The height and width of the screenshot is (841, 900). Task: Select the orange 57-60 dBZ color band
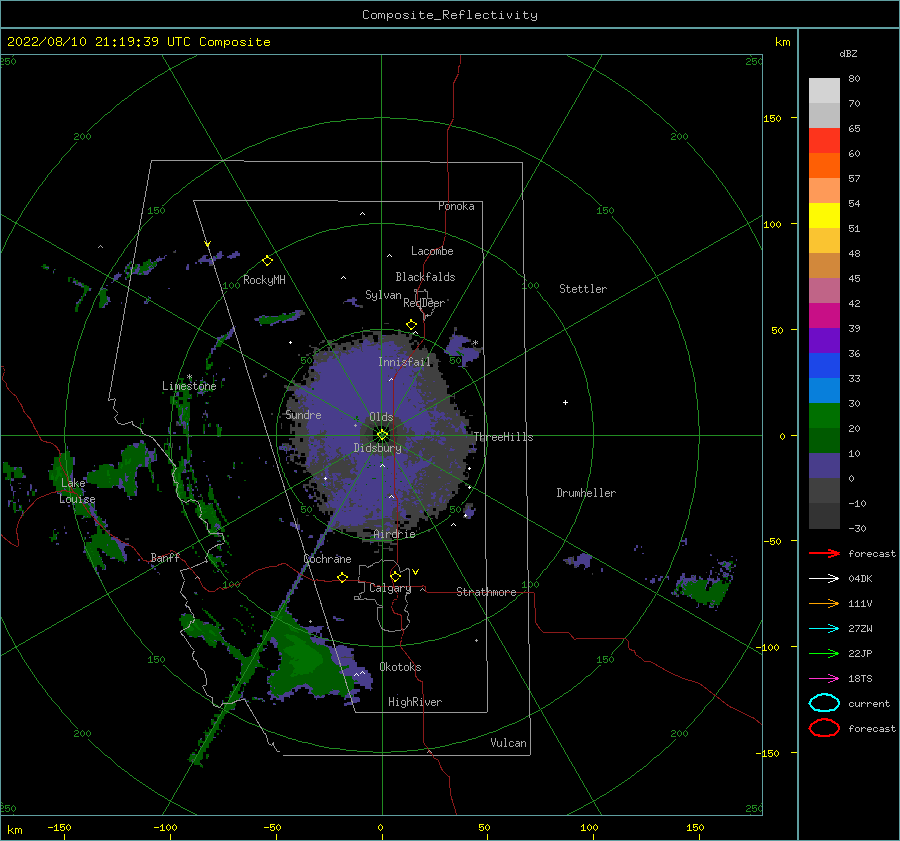(824, 165)
